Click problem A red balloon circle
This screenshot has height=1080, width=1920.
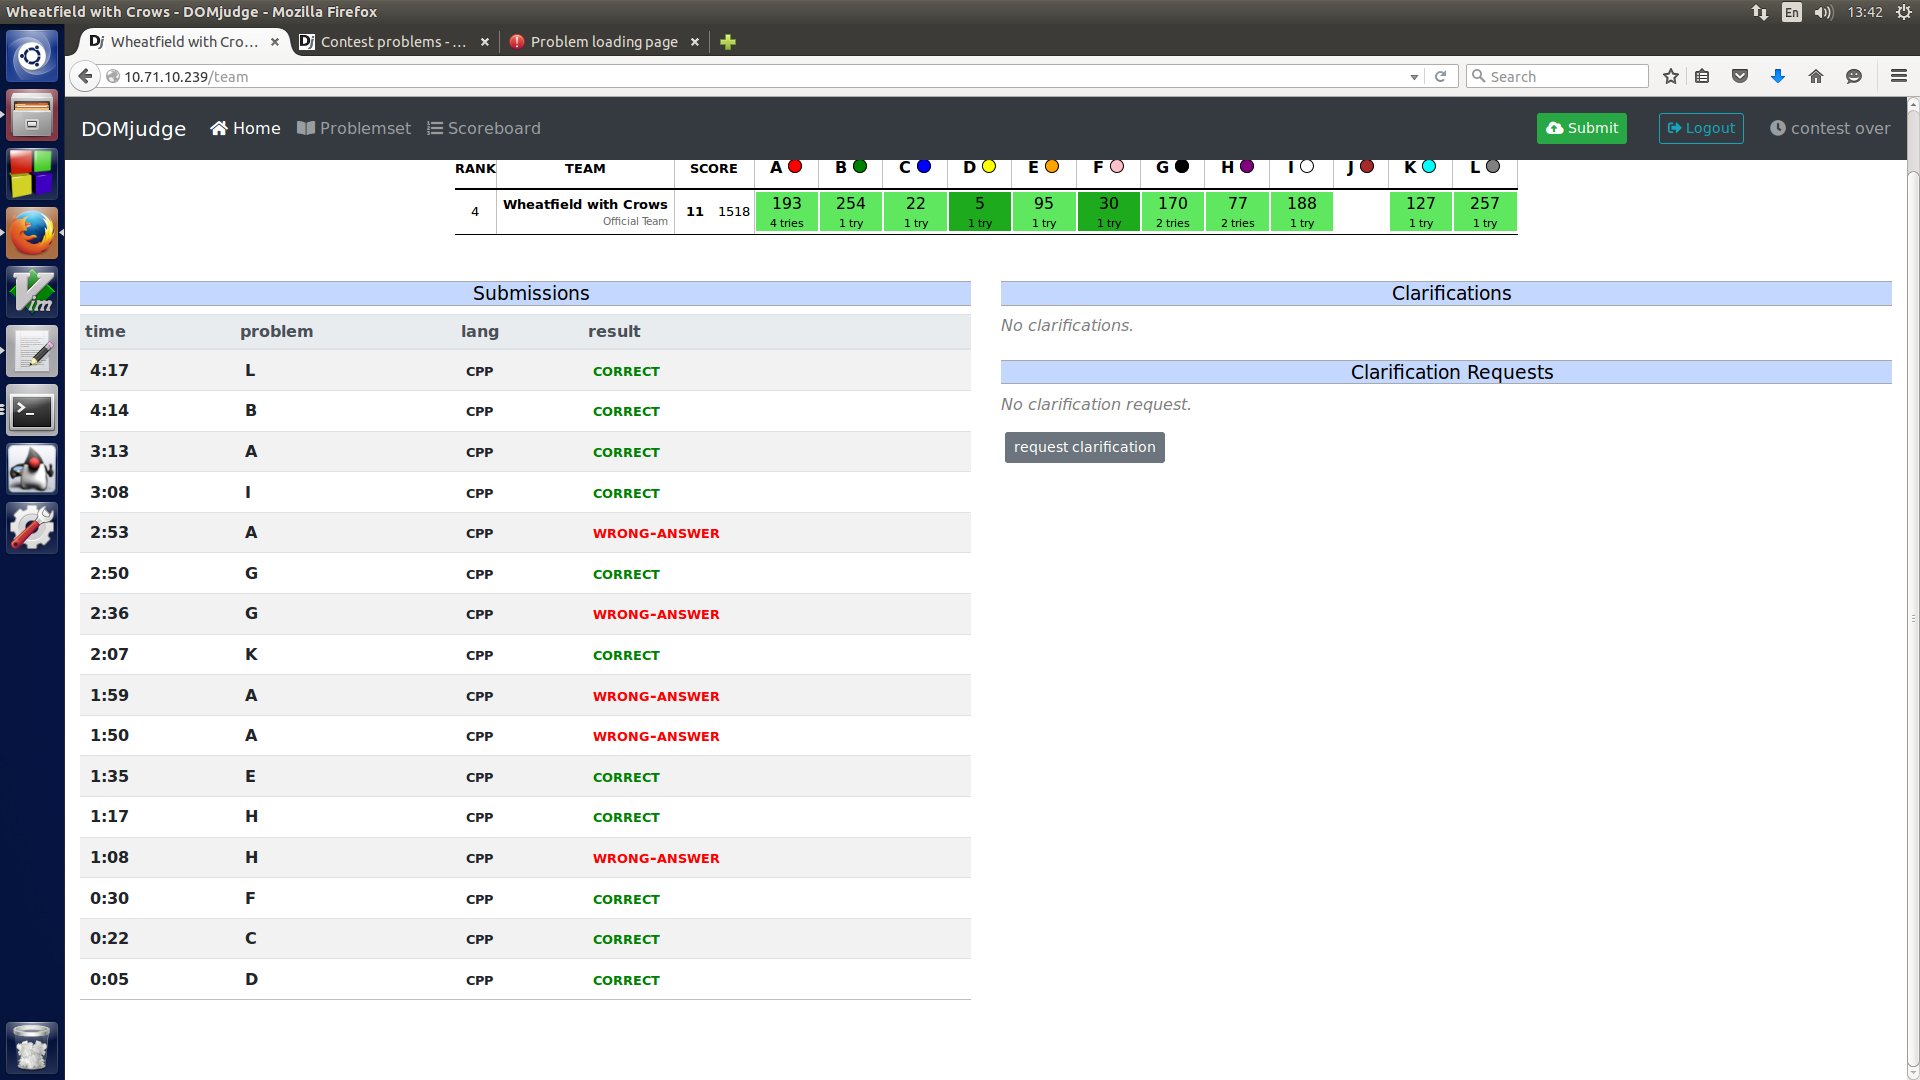795,167
